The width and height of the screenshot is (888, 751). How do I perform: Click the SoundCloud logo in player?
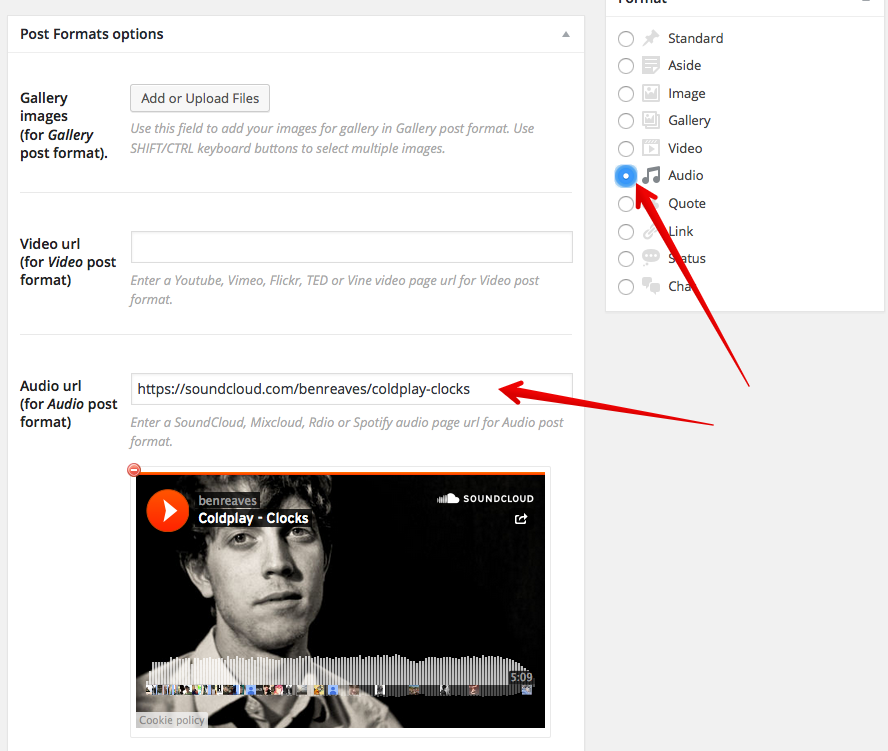pos(486,498)
